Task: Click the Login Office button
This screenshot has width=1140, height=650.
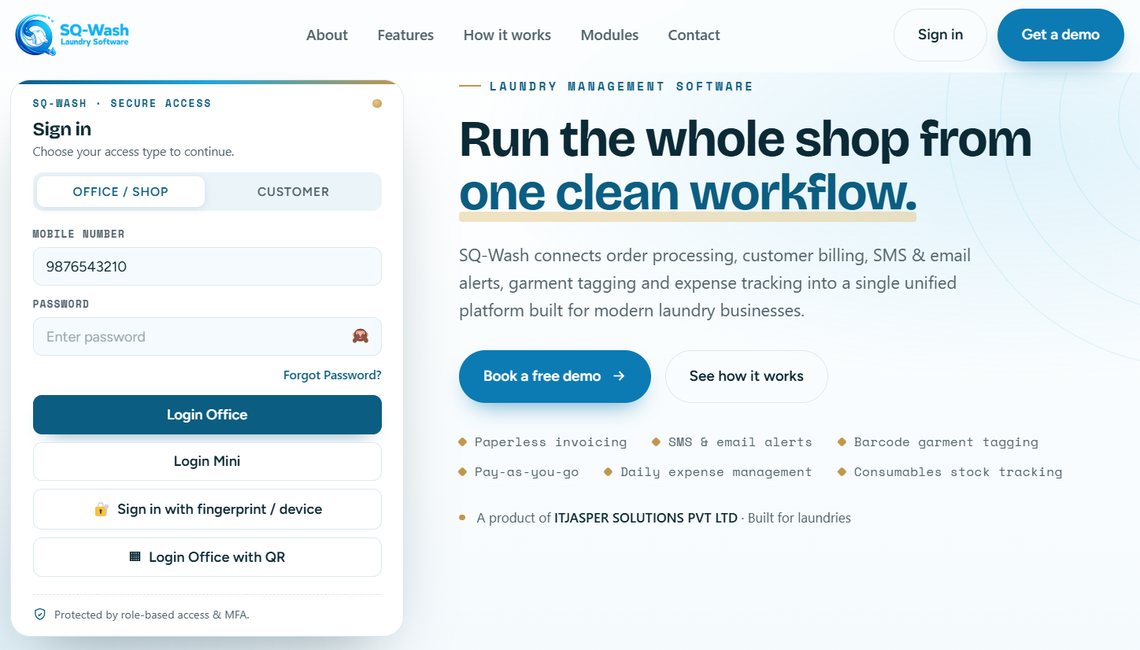Action: coord(207,414)
